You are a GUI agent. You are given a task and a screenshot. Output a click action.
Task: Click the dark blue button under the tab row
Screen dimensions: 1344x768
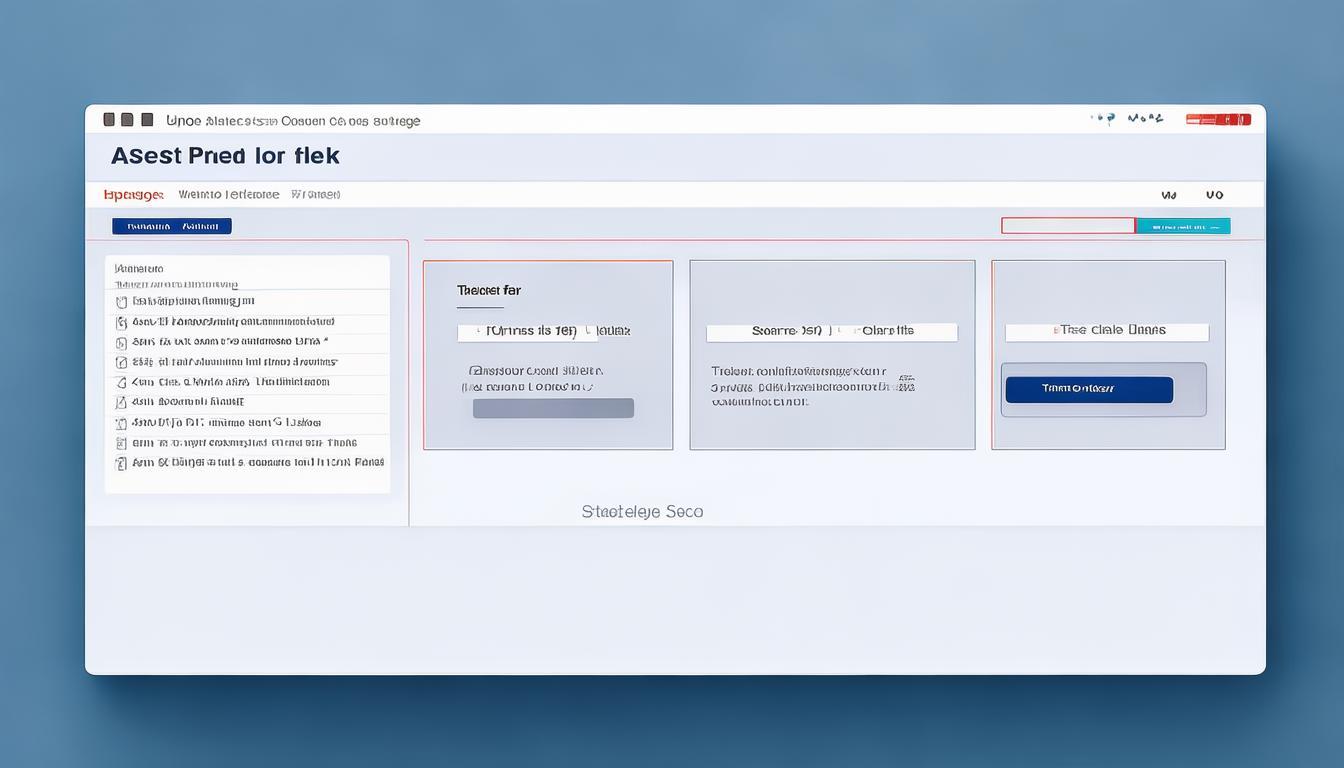pyautogui.click(x=171, y=226)
